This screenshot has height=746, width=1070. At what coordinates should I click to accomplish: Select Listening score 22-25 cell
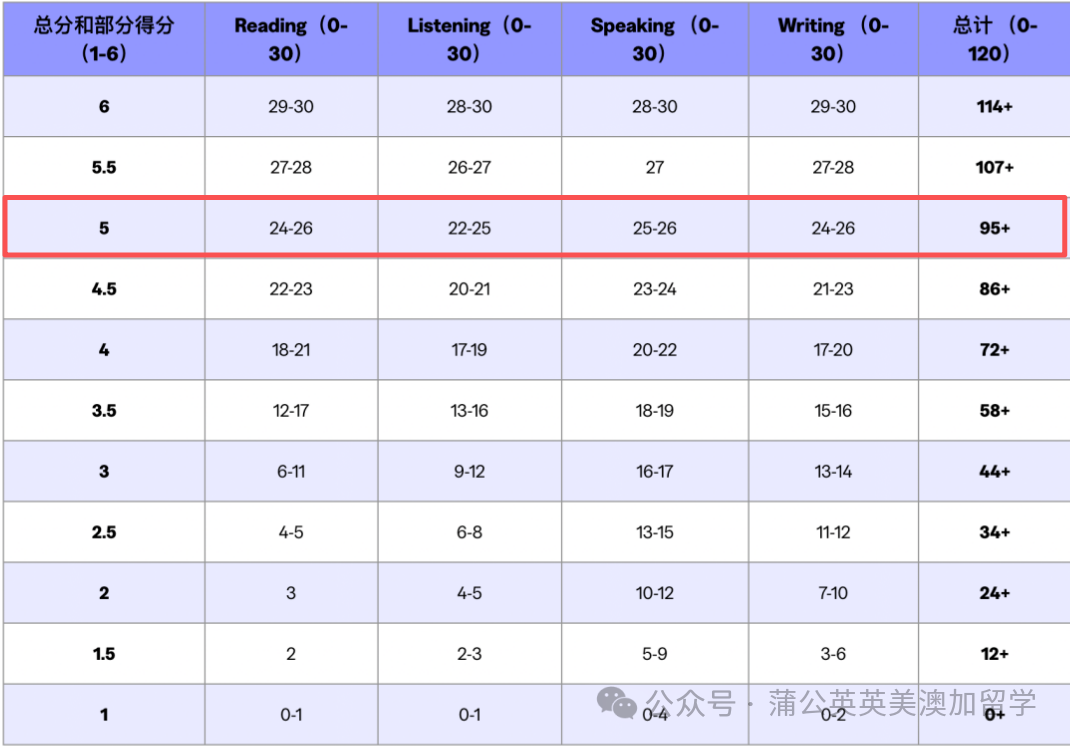pyautogui.click(x=469, y=228)
